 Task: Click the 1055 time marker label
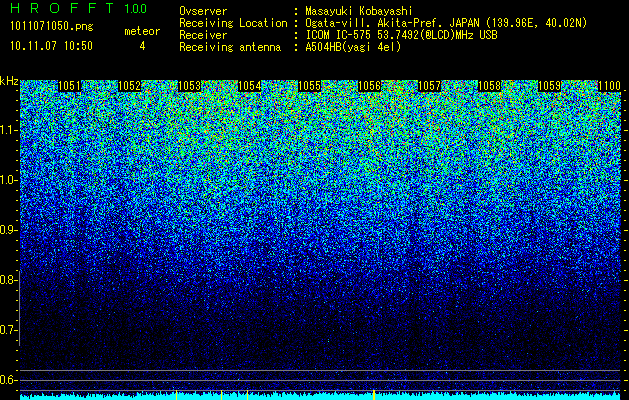point(310,86)
